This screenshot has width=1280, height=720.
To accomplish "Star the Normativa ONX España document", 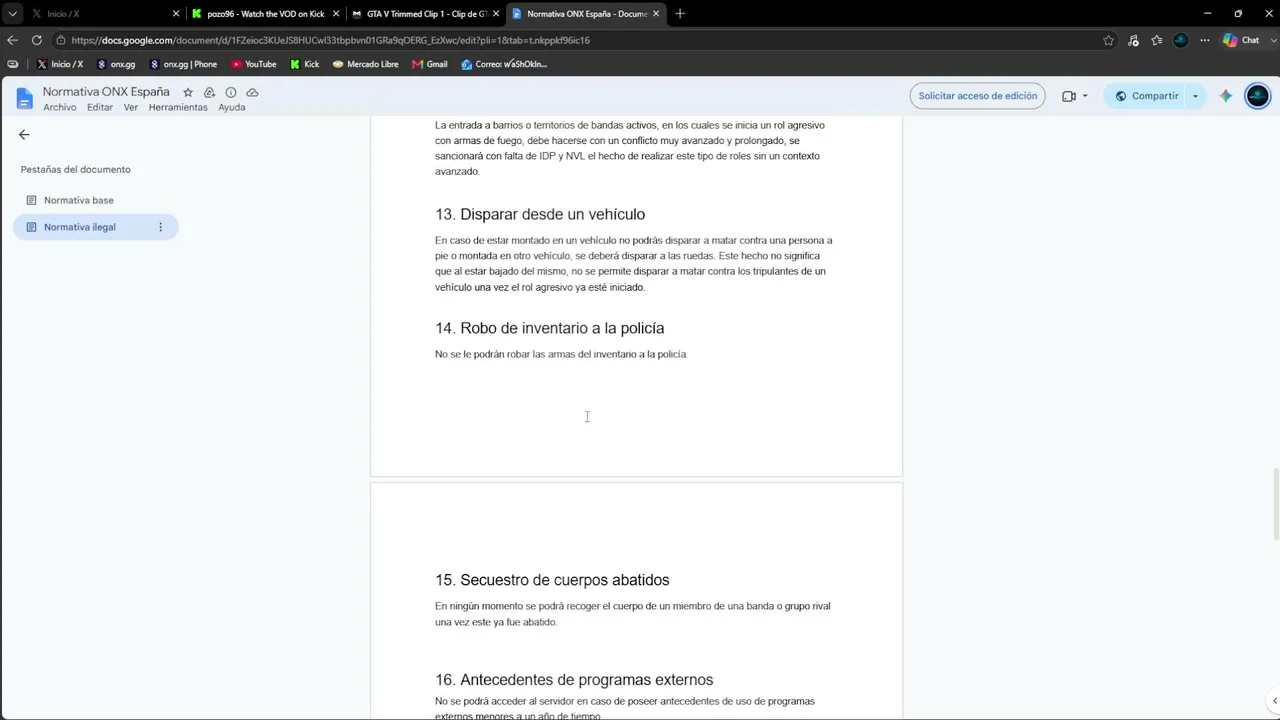I will pyautogui.click(x=188, y=92).
